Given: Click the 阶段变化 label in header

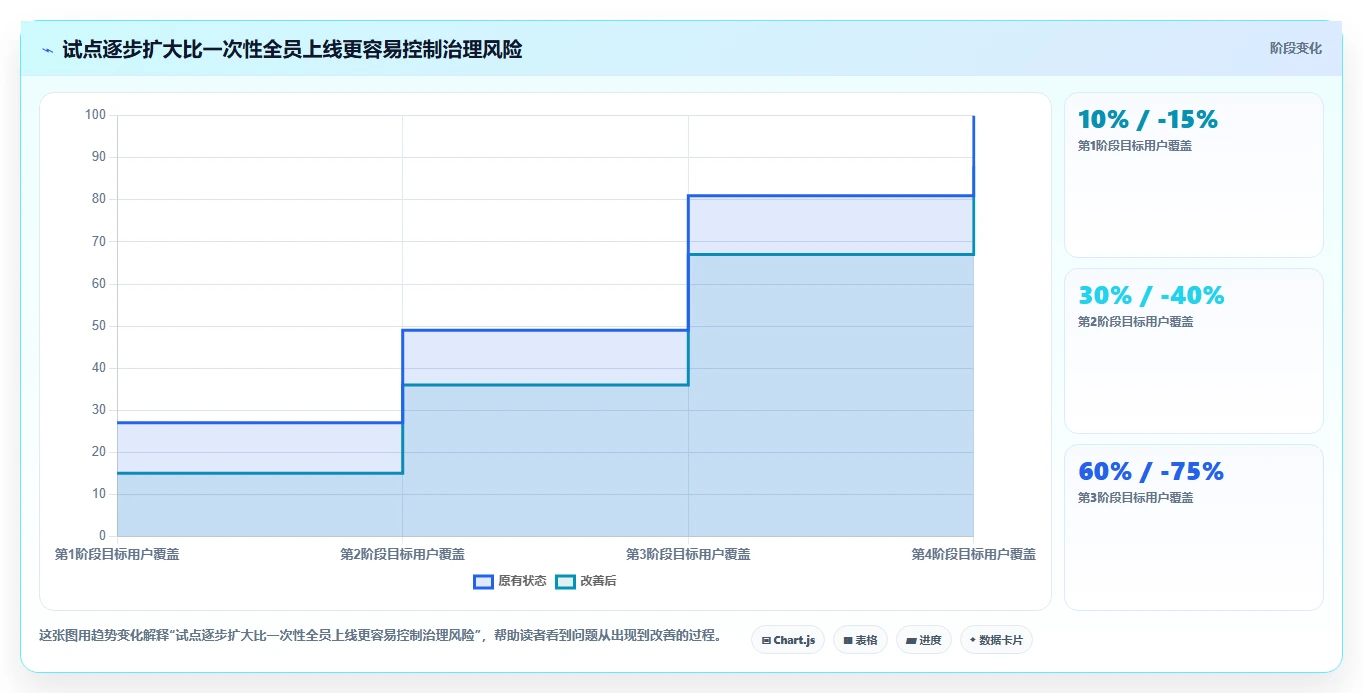Looking at the screenshot, I should (1296, 48).
